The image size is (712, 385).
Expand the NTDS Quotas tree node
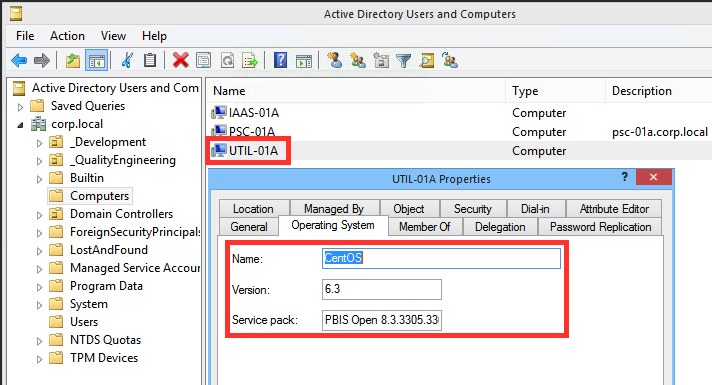point(39,341)
